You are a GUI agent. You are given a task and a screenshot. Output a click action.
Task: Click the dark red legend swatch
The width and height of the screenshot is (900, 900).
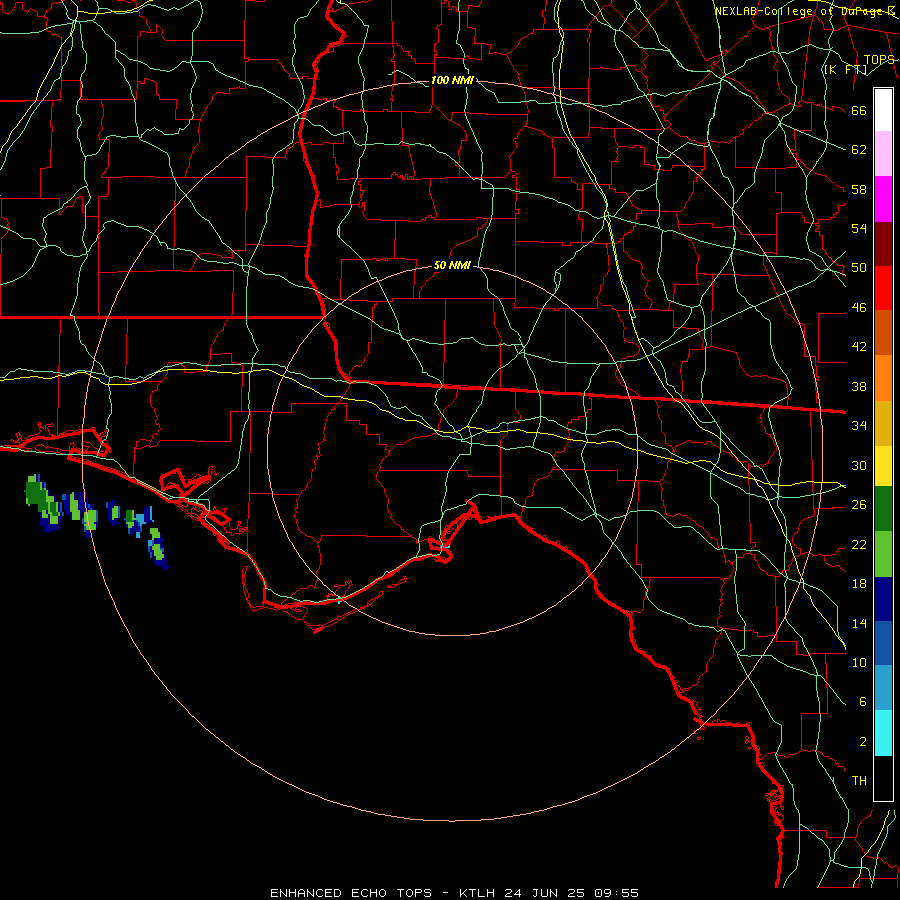pos(883,245)
